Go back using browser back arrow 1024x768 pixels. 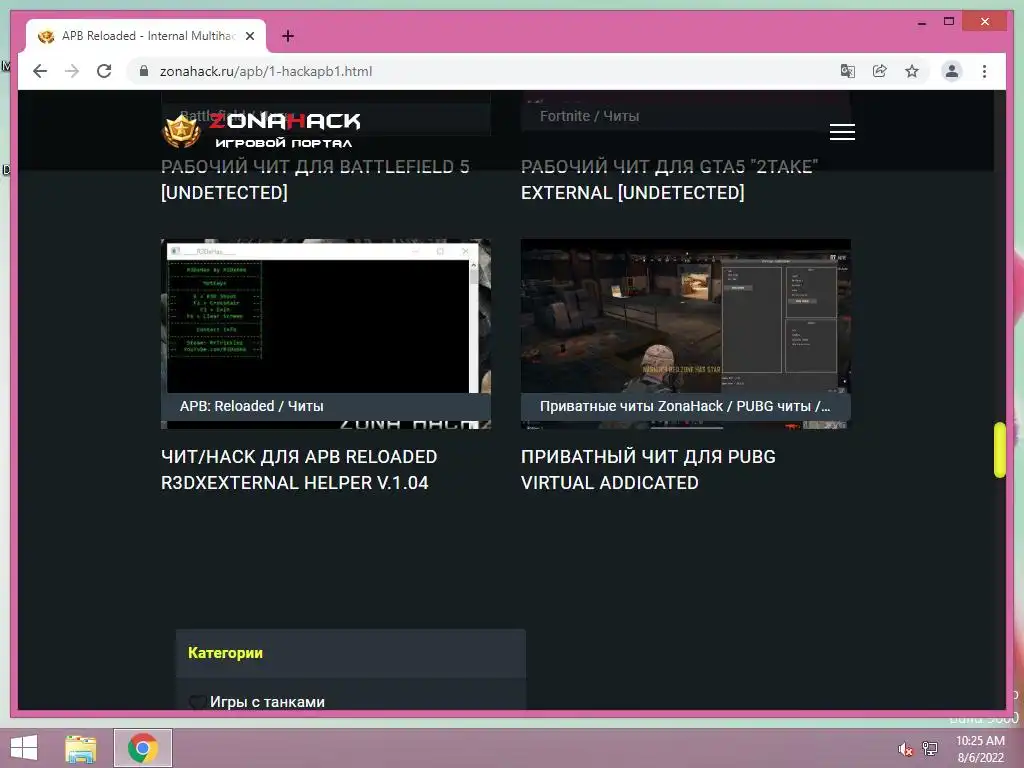(40, 71)
